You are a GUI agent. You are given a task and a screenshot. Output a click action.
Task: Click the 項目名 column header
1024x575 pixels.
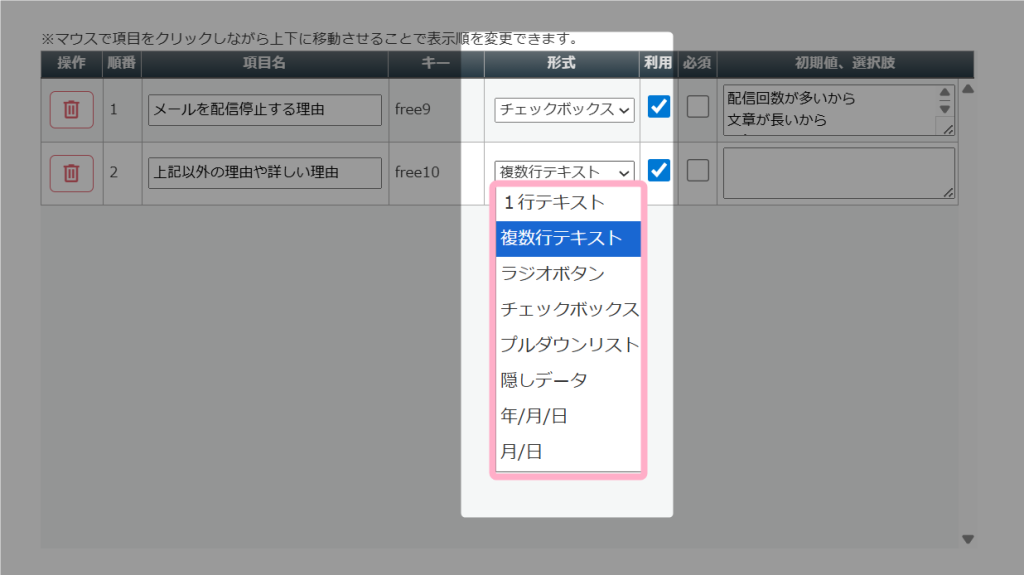click(x=264, y=63)
